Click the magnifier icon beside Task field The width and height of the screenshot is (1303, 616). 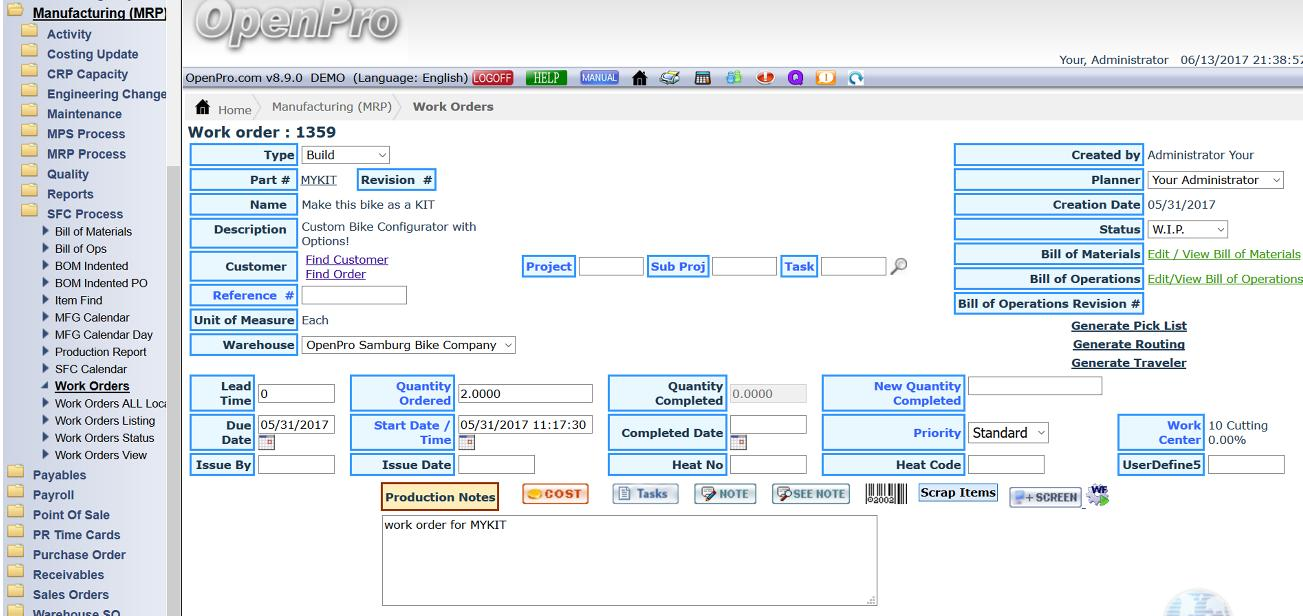point(899,266)
